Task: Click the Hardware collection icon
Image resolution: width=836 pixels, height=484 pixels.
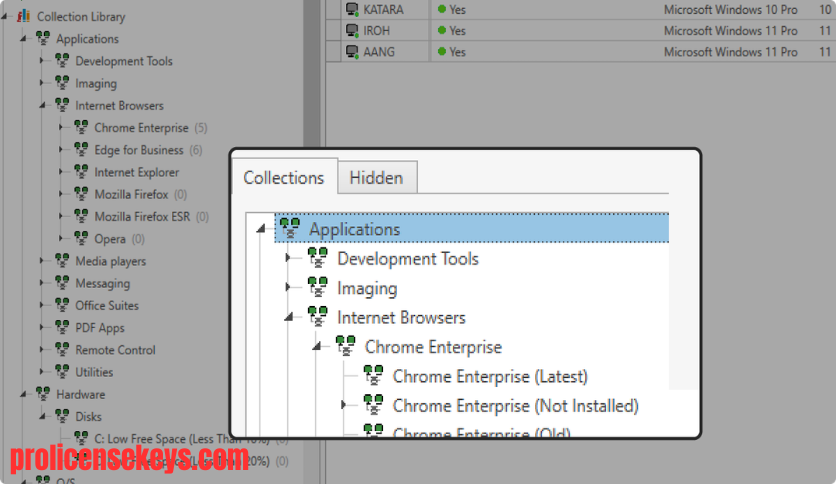Action: pyautogui.click(x=43, y=394)
